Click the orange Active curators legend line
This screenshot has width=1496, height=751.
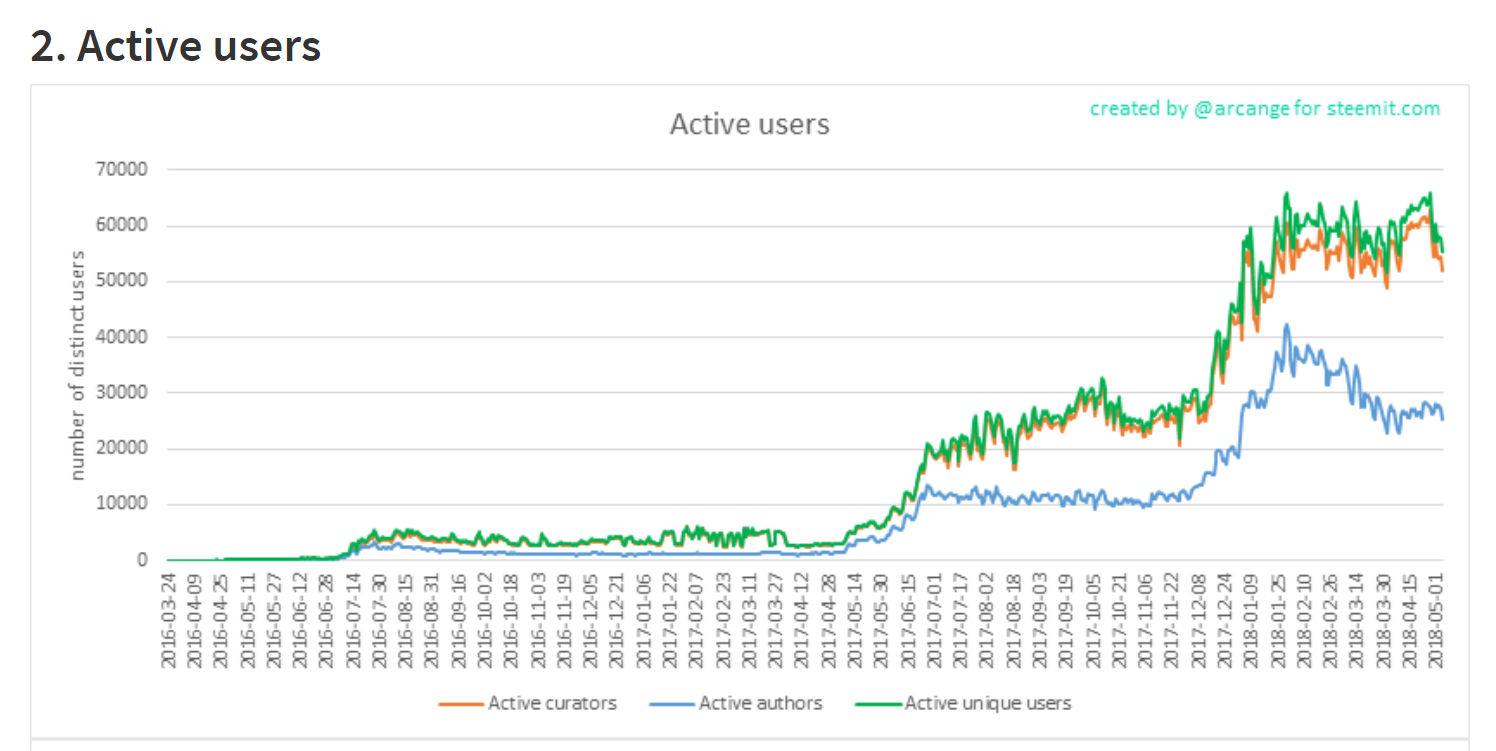pyautogui.click(x=461, y=704)
